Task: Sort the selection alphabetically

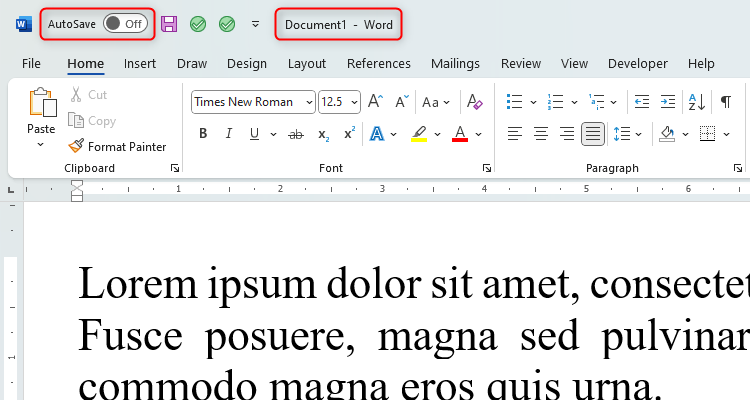Action: (698, 102)
